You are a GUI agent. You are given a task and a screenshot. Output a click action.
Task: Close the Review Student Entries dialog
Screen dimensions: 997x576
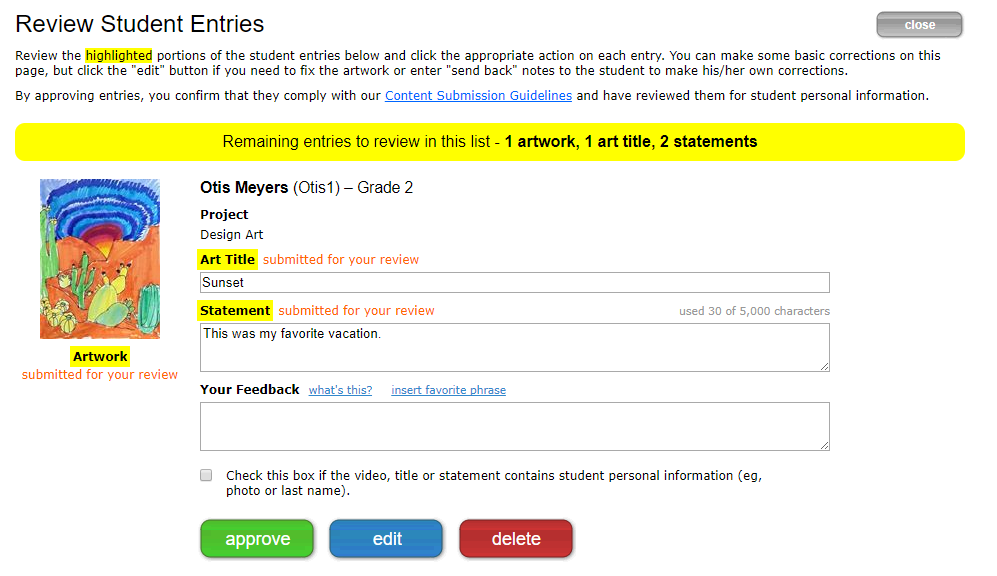pyautogui.click(x=919, y=25)
